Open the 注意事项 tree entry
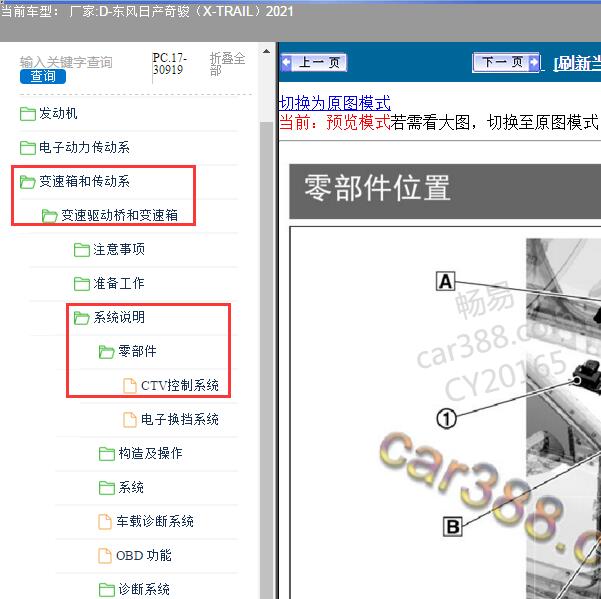The width and height of the screenshot is (601, 599). pyautogui.click(x=119, y=249)
